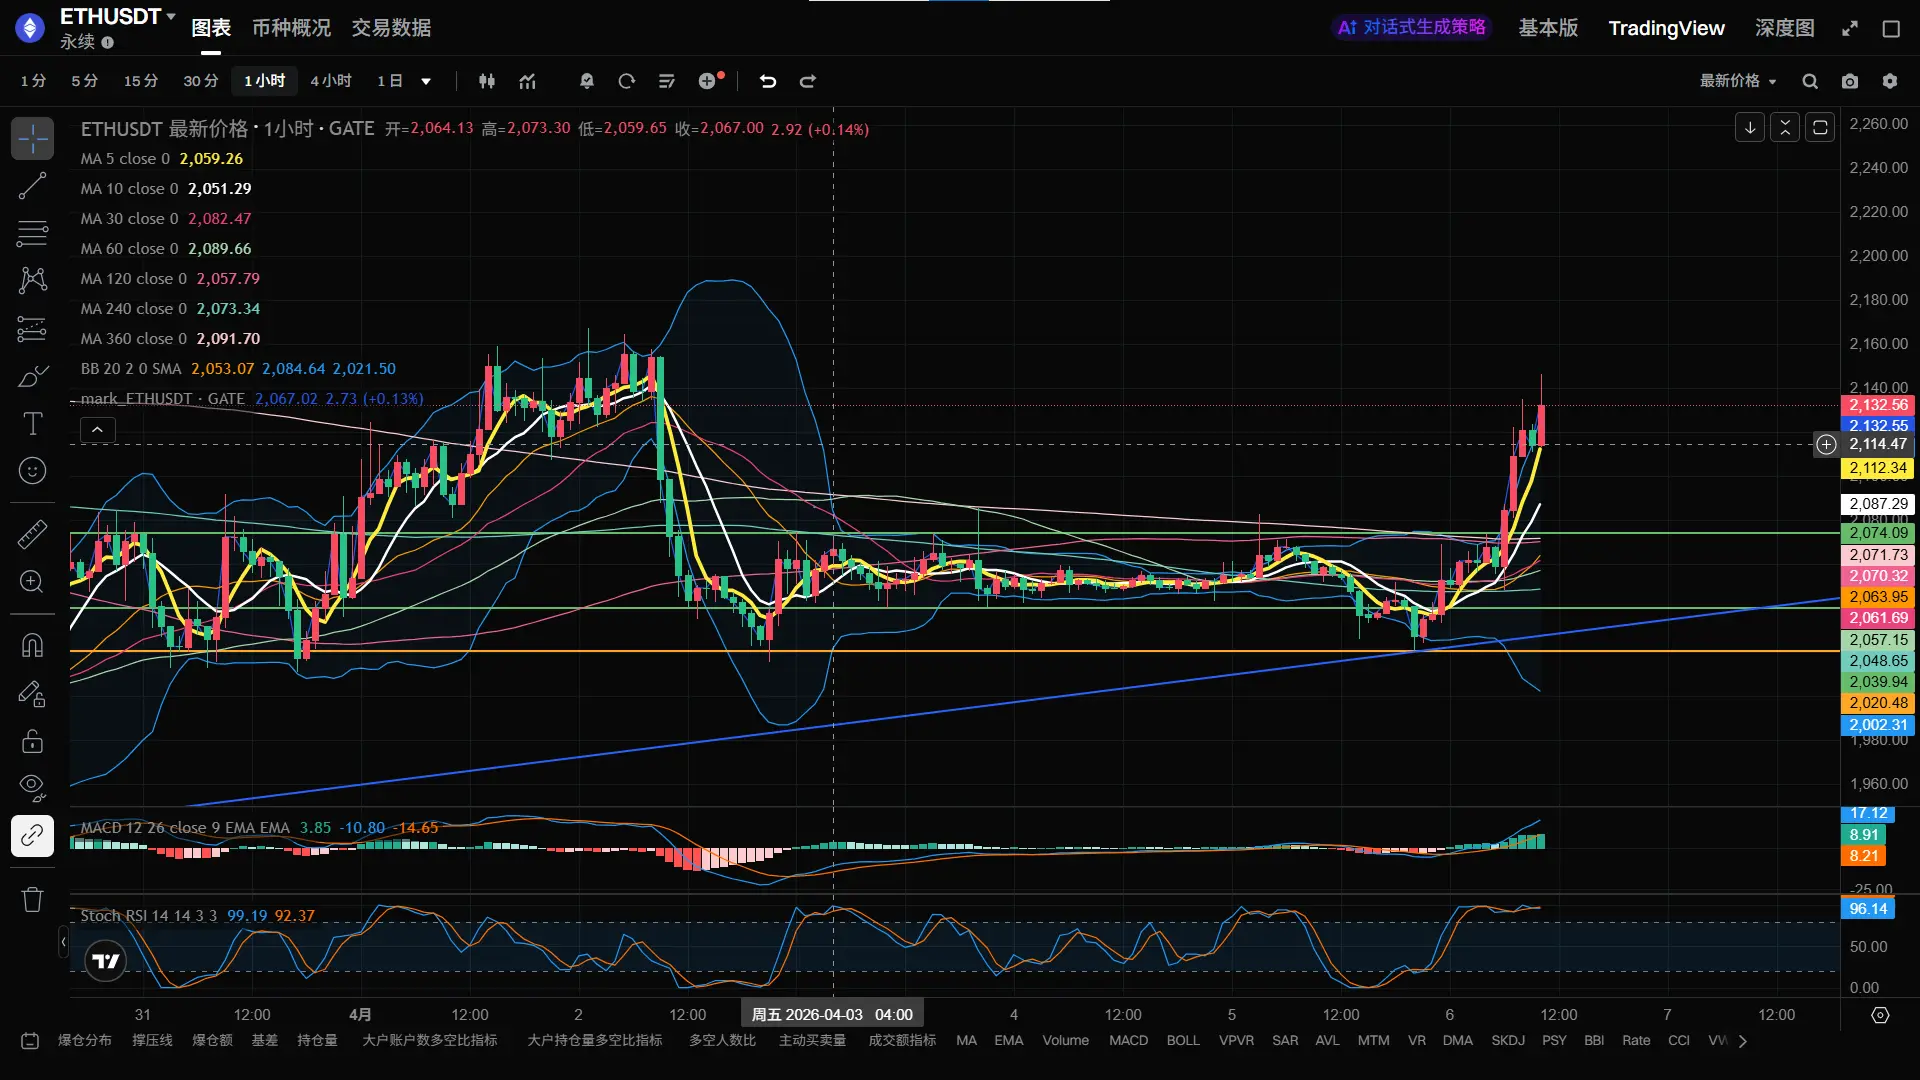Open the 最新价格 price type dropdown

tap(1738, 81)
